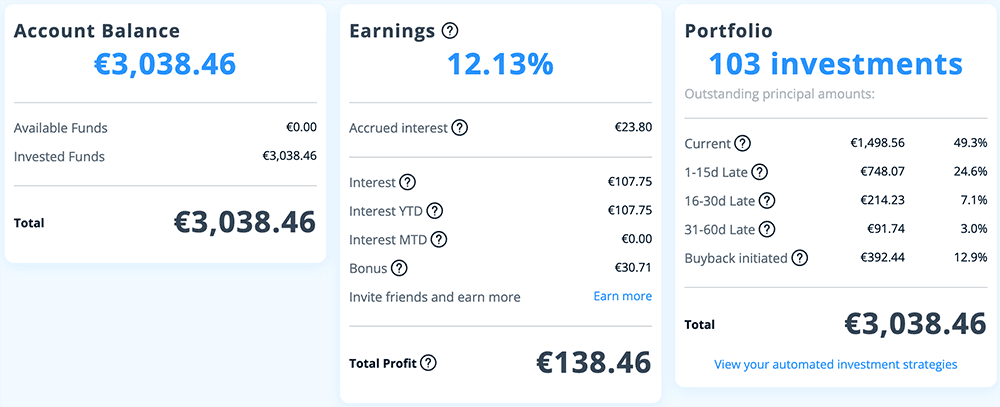Show the Bonus help tooltip icon
Screen dimensions: 1000x407
pos(399,268)
